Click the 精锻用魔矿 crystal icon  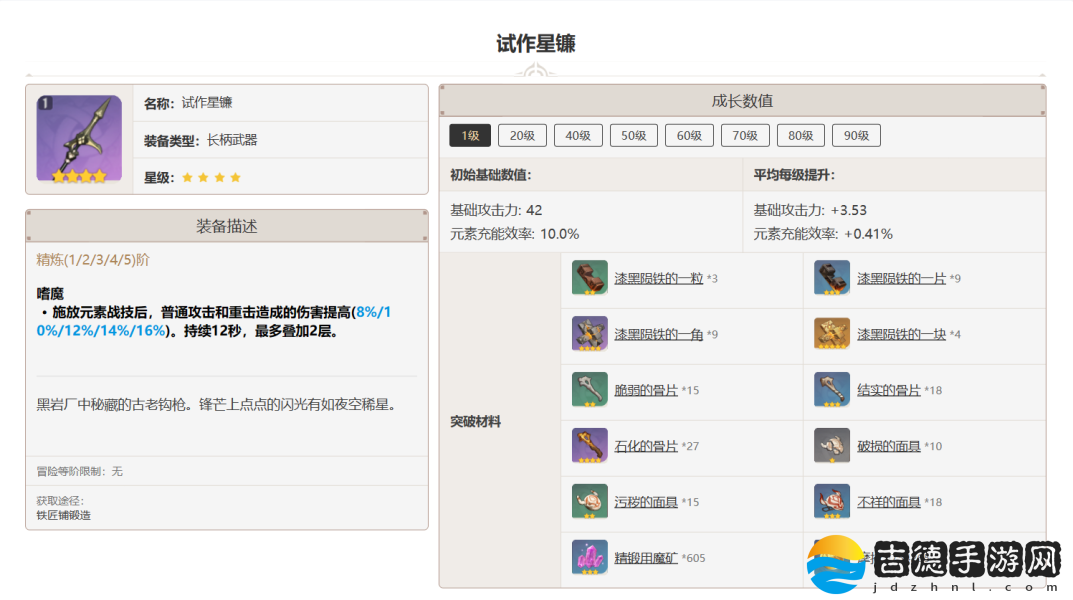click(x=589, y=558)
